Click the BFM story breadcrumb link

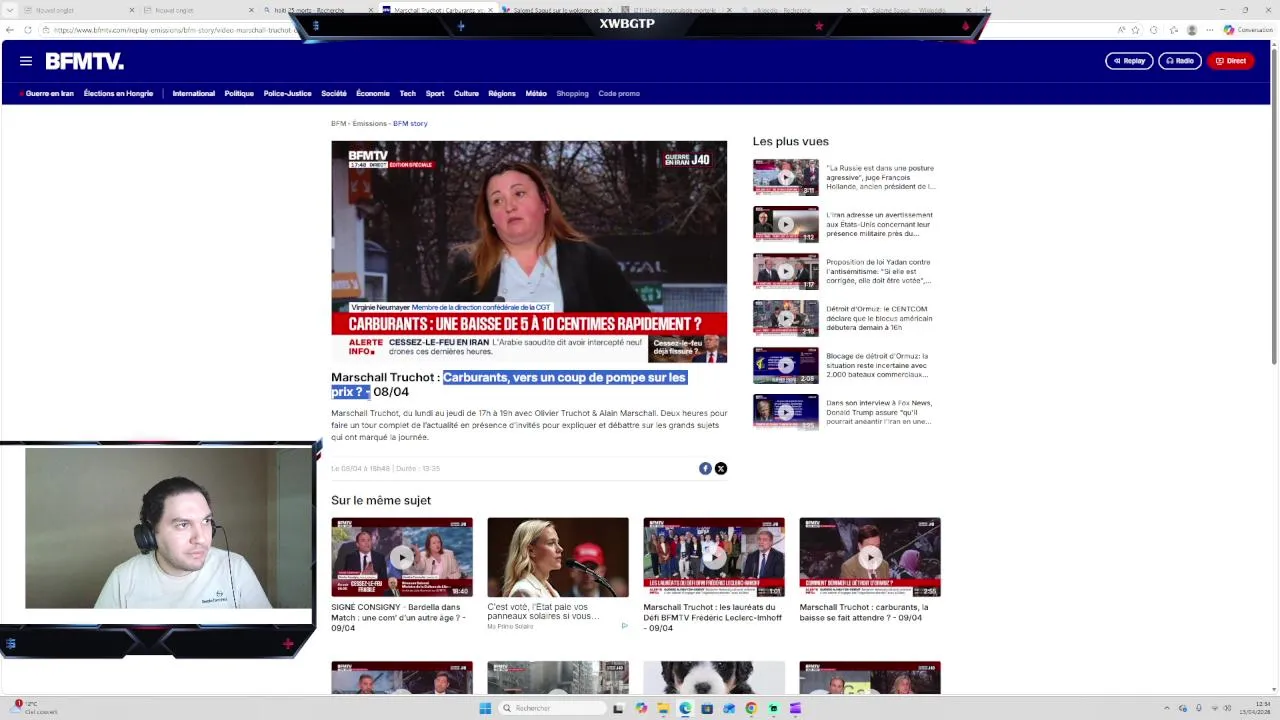tap(410, 123)
